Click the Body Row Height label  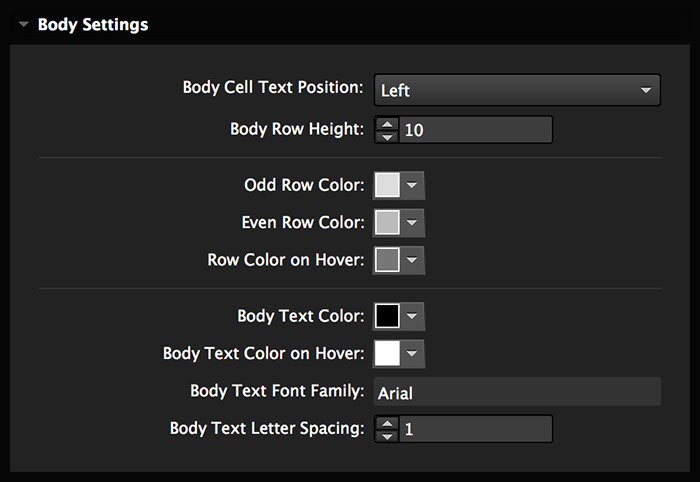pos(297,129)
